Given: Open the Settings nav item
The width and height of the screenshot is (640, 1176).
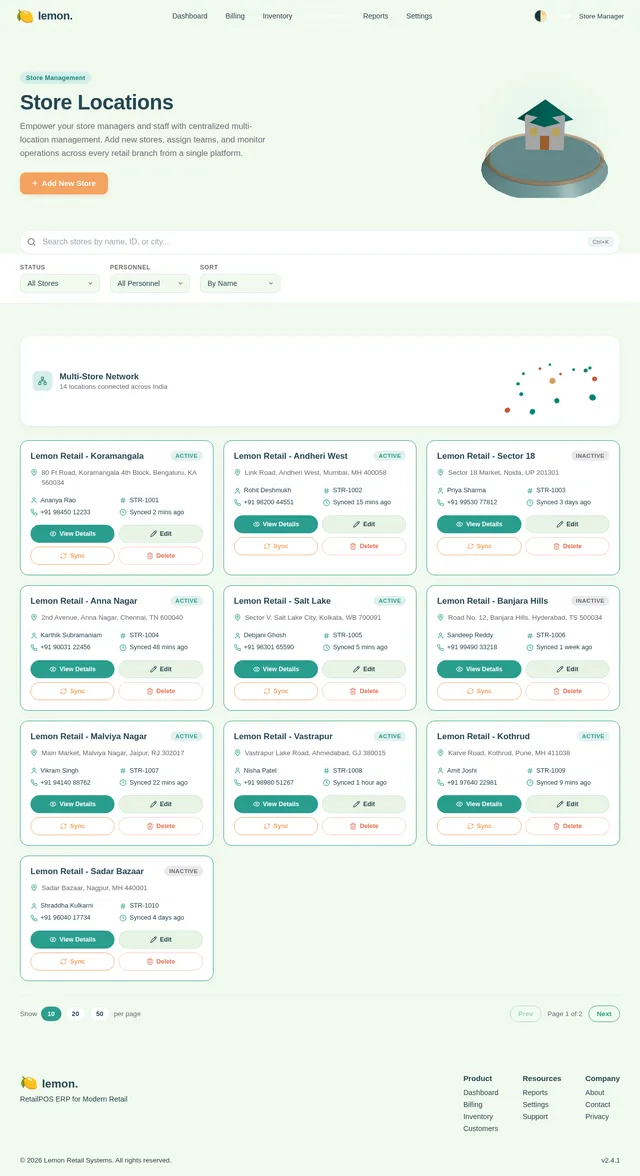Looking at the screenshot, I should coord(419,16).
